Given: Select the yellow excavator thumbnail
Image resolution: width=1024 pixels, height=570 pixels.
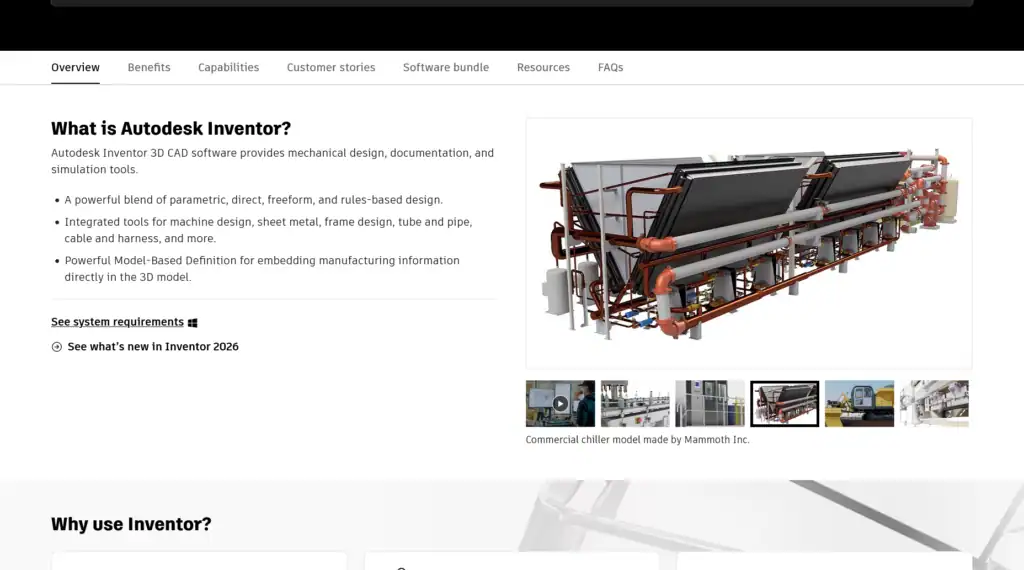Looking at the screenshot, I should click(859, 404).
